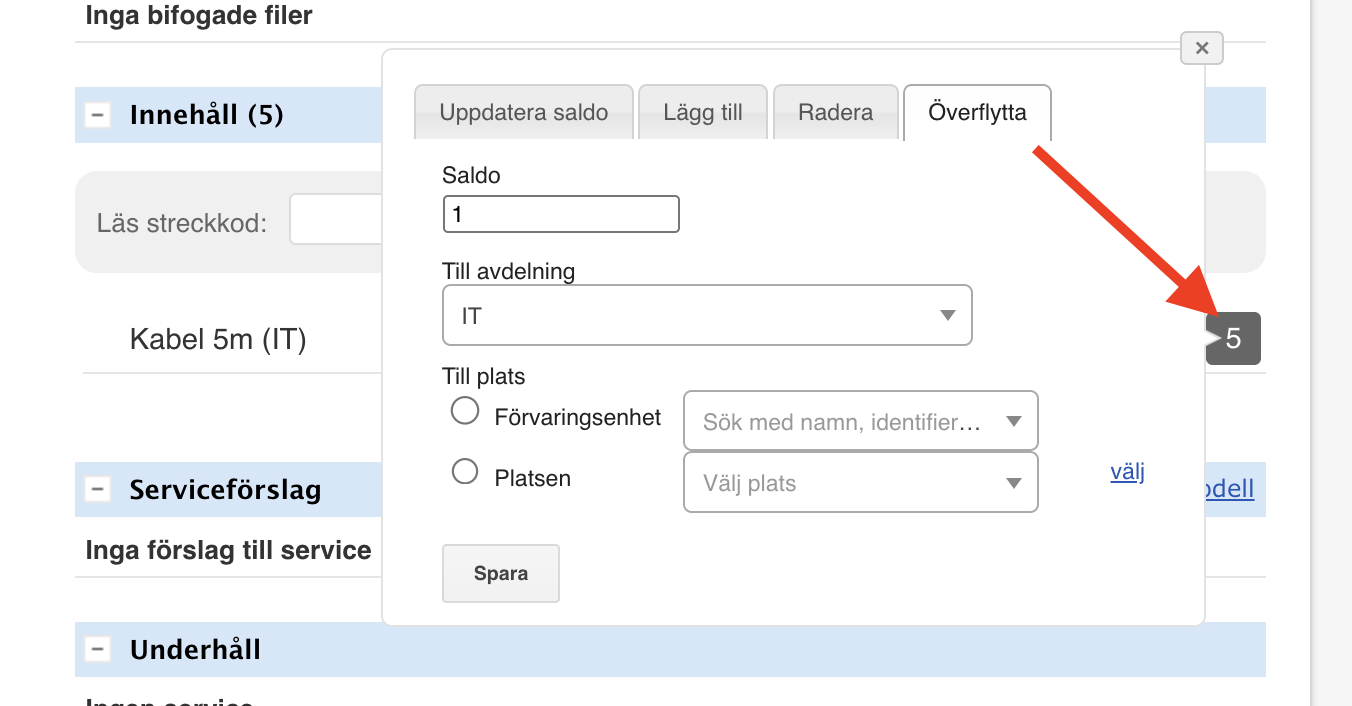Select the Platsen radio button

point(465,471)
